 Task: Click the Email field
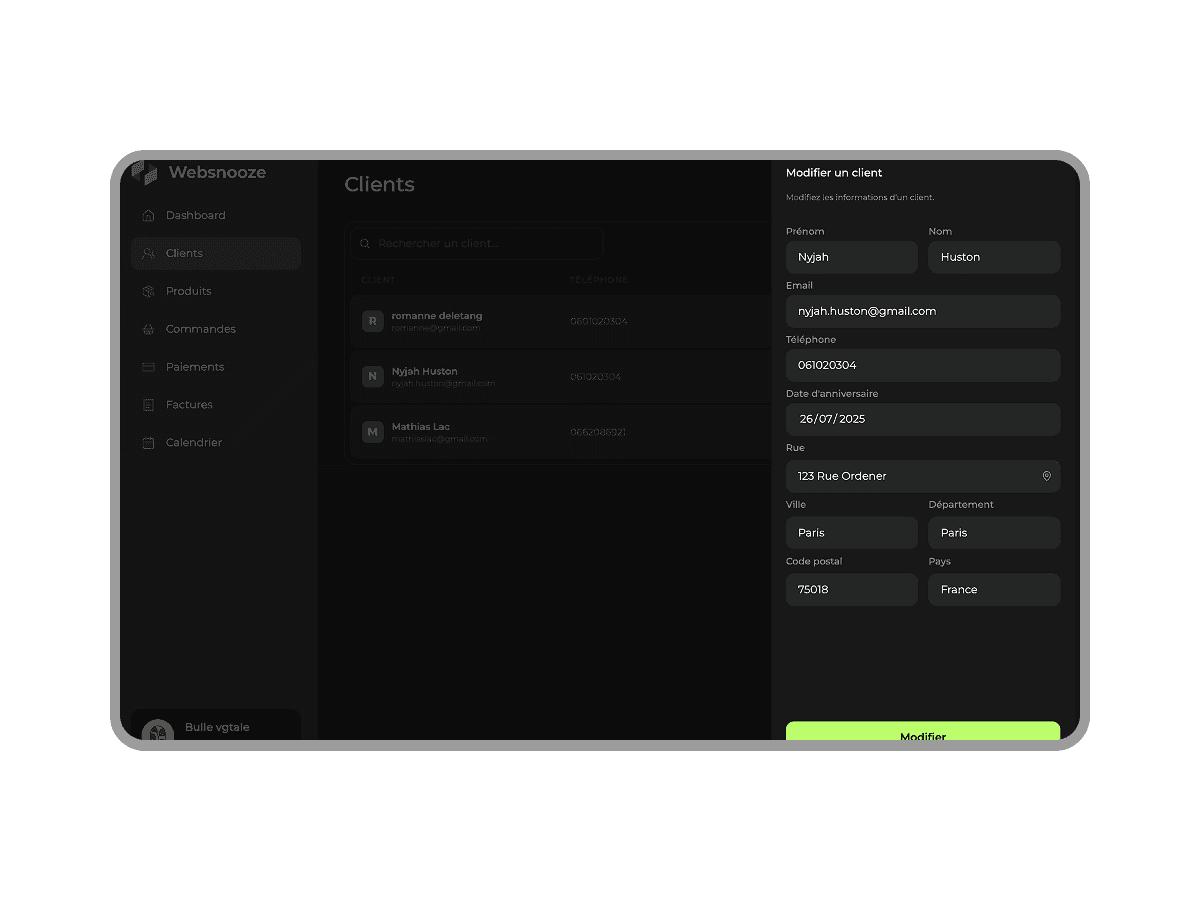pyautogui.click(x=922, y=311)
